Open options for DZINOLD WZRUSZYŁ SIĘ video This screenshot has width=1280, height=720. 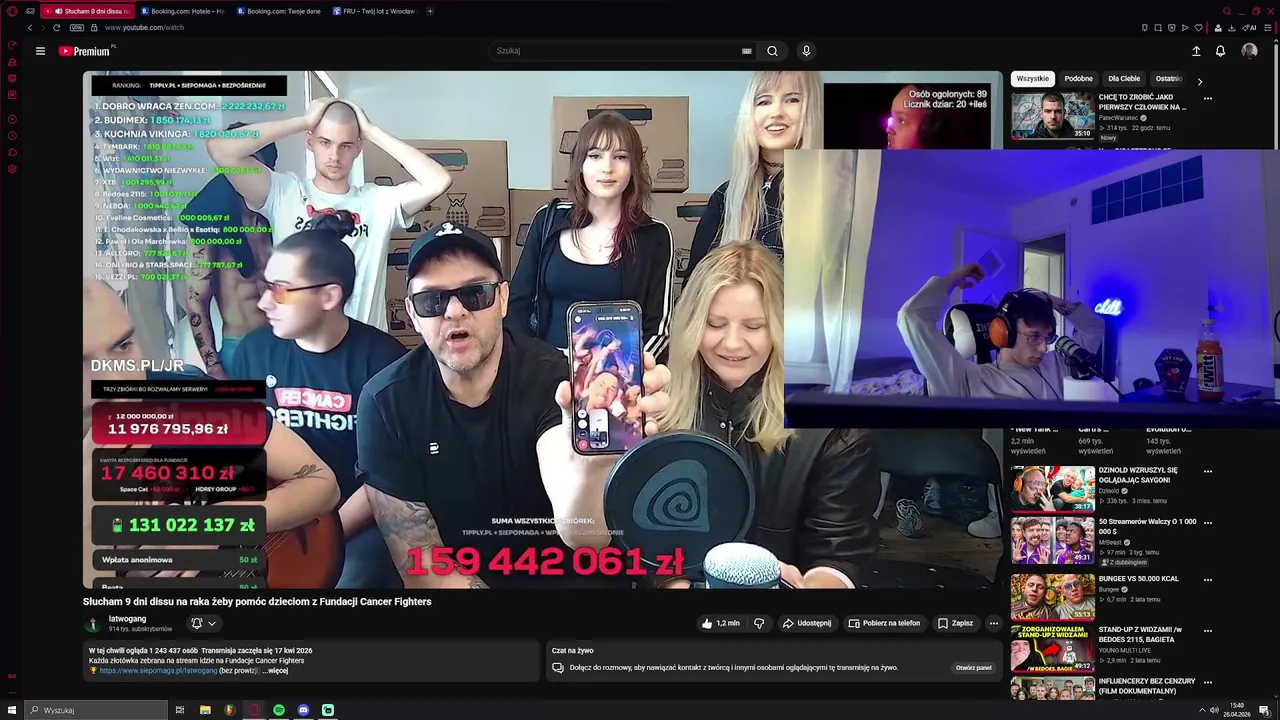coord(1207,471)
